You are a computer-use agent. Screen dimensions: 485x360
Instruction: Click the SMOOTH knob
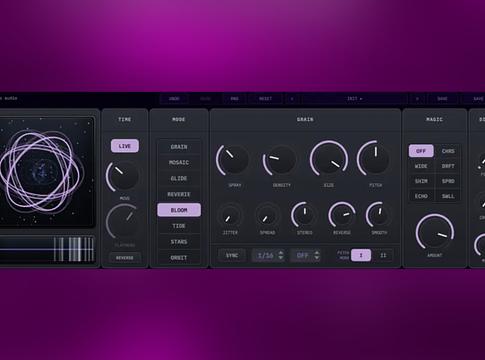(379, 215)
